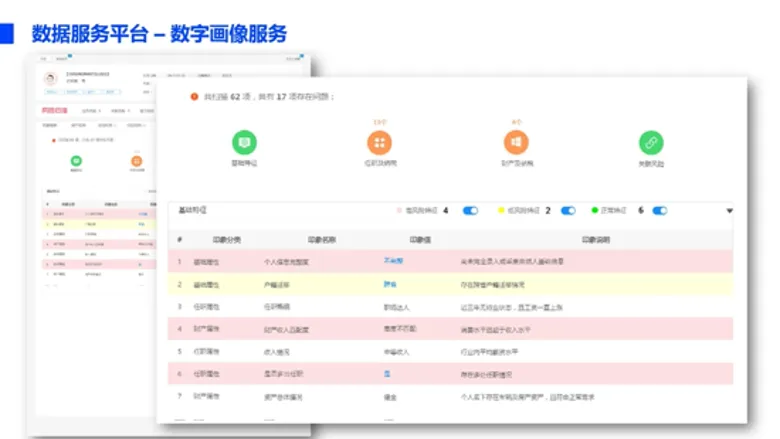Viewport: 780px width, 439px height.
Task: Toggle the normal feature switch next to count 6
Action: tap(660, 211)
